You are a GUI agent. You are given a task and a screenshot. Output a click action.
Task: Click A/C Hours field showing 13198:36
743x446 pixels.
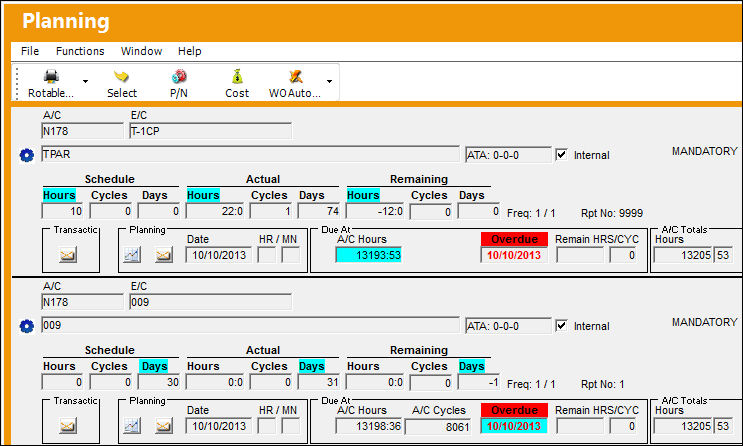(369, 427)
